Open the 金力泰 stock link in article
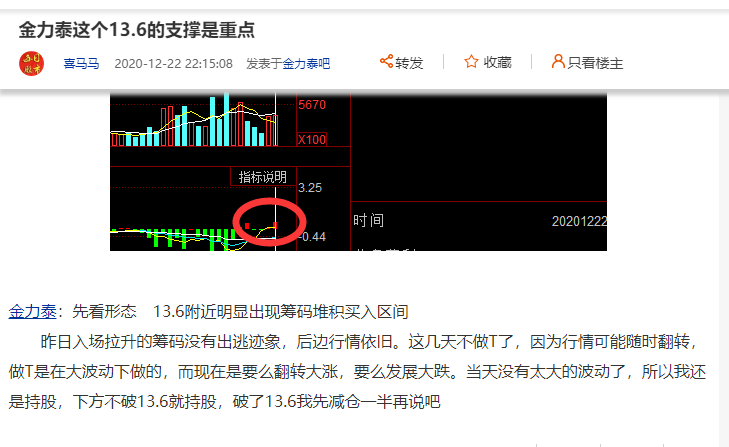The height and width of the screenshot is (447, 729). pos(33,312)
